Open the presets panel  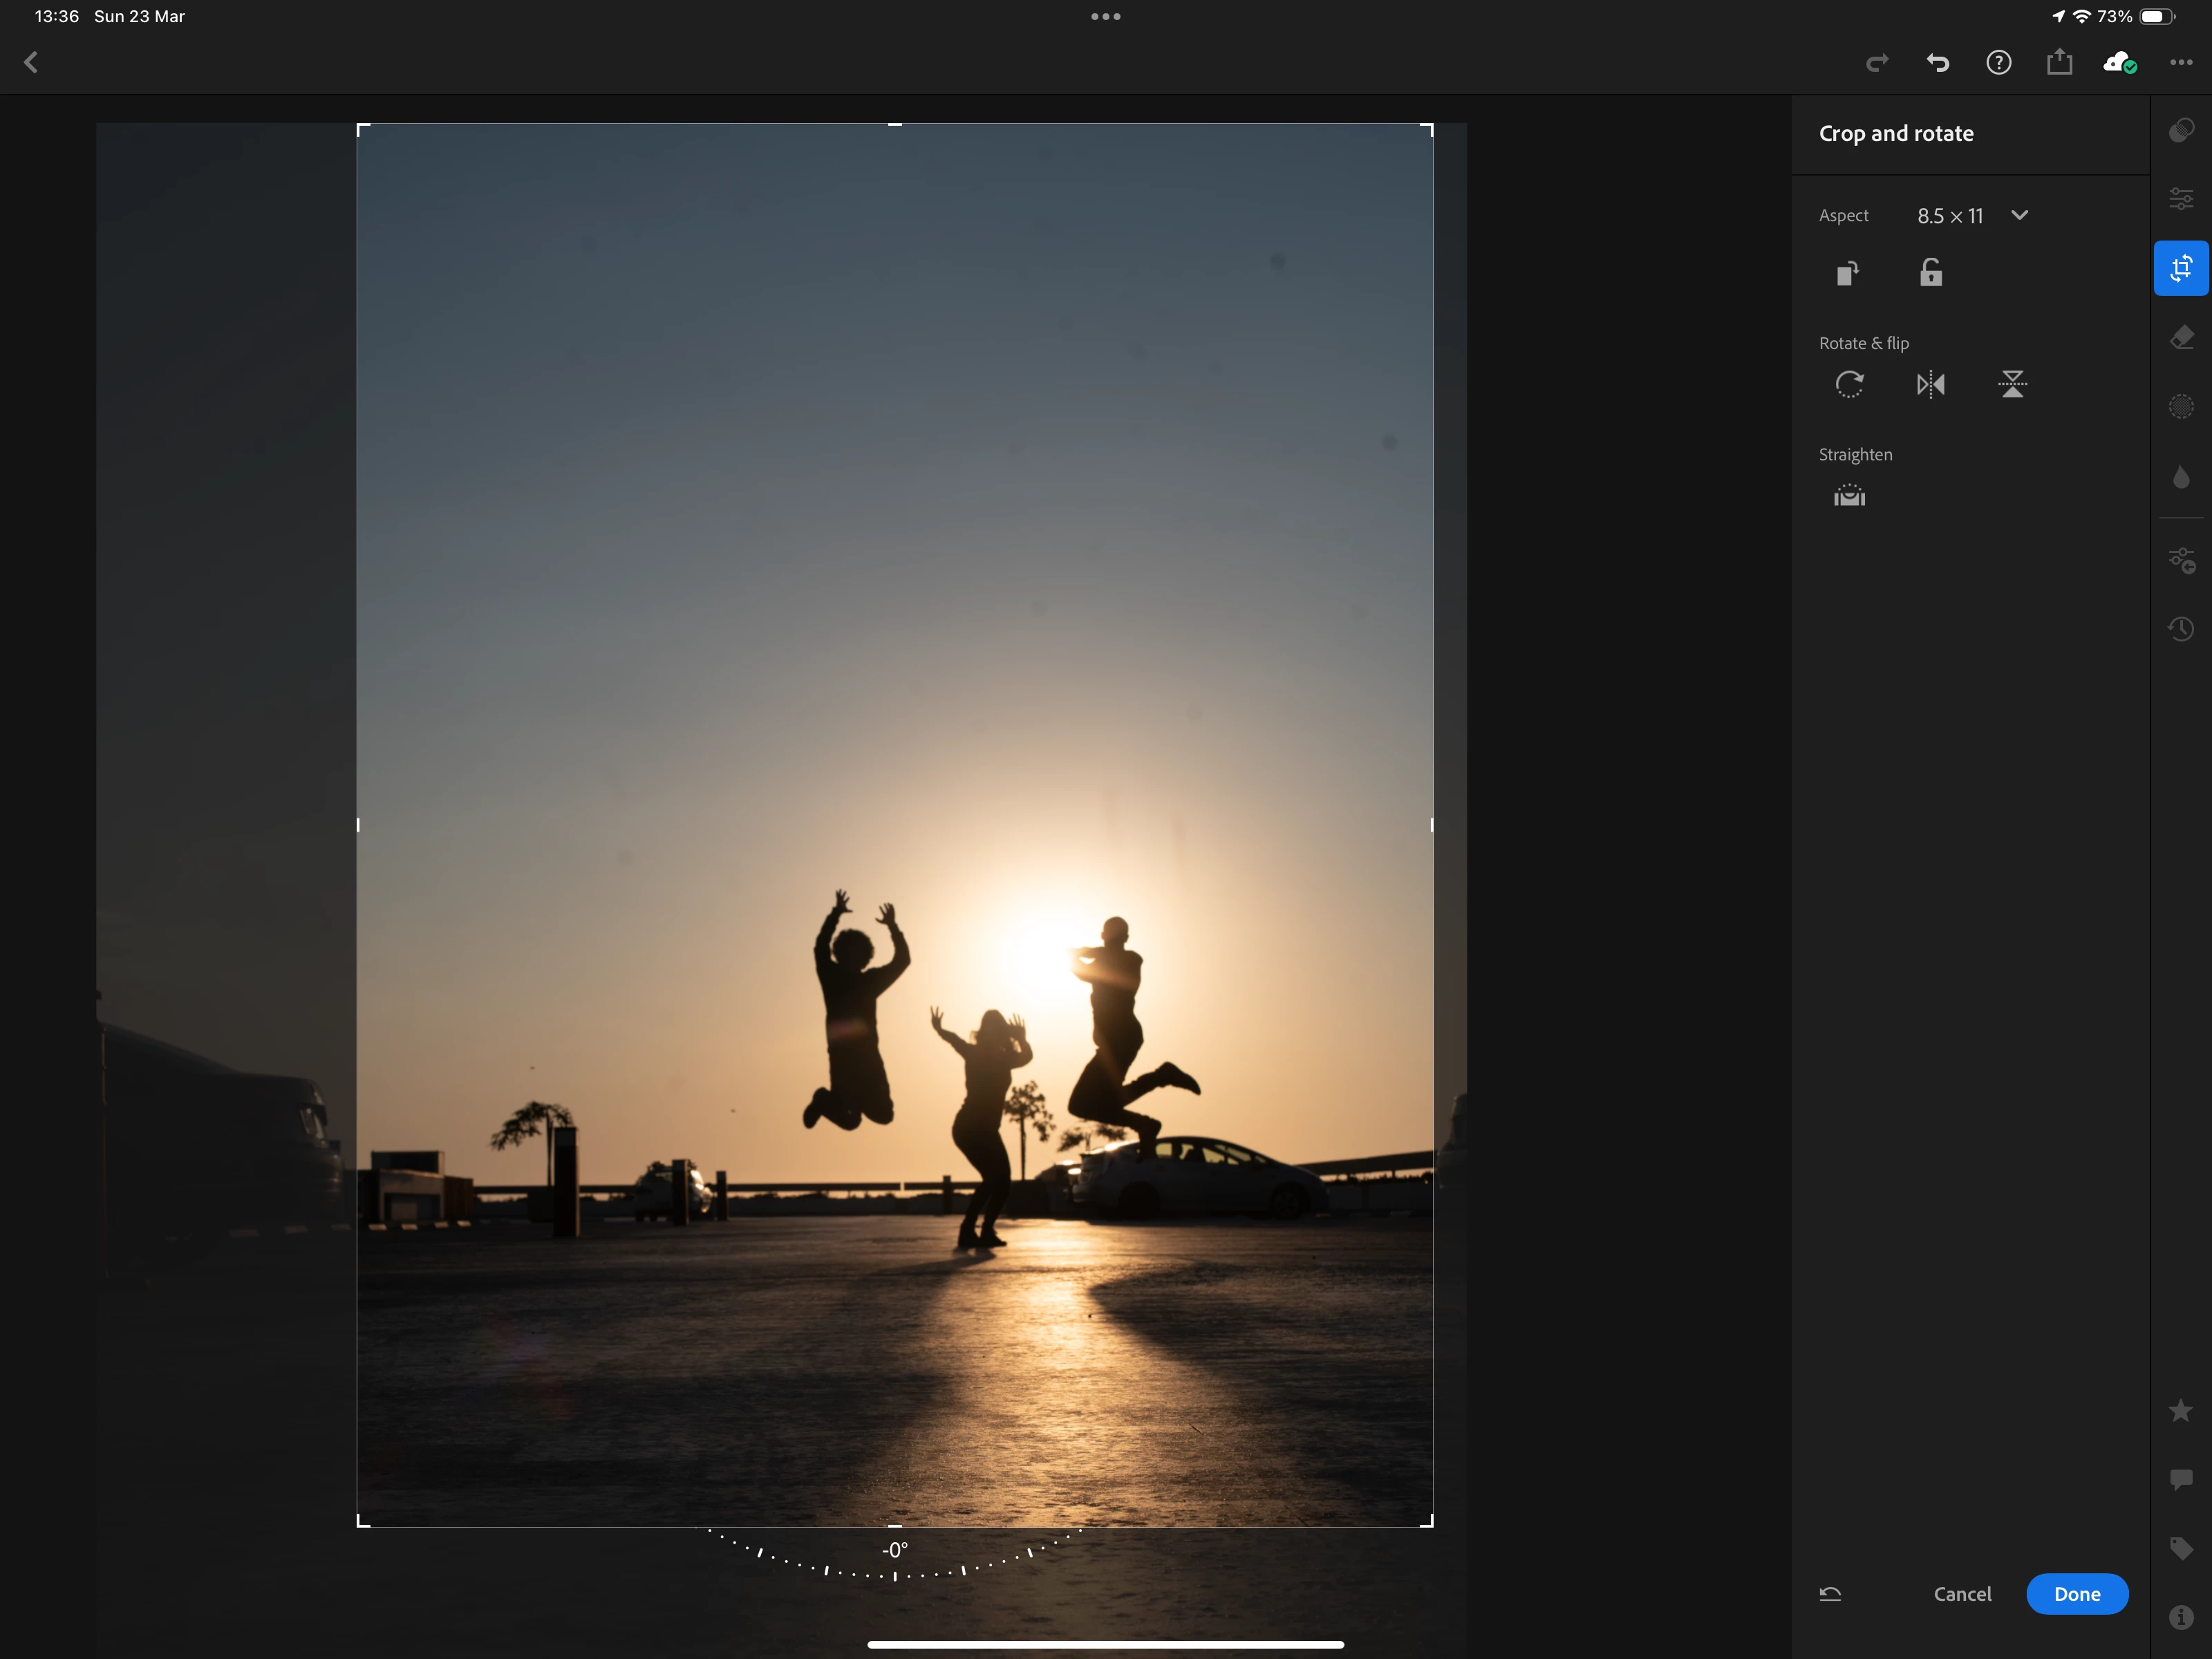tap(2181, 130)
